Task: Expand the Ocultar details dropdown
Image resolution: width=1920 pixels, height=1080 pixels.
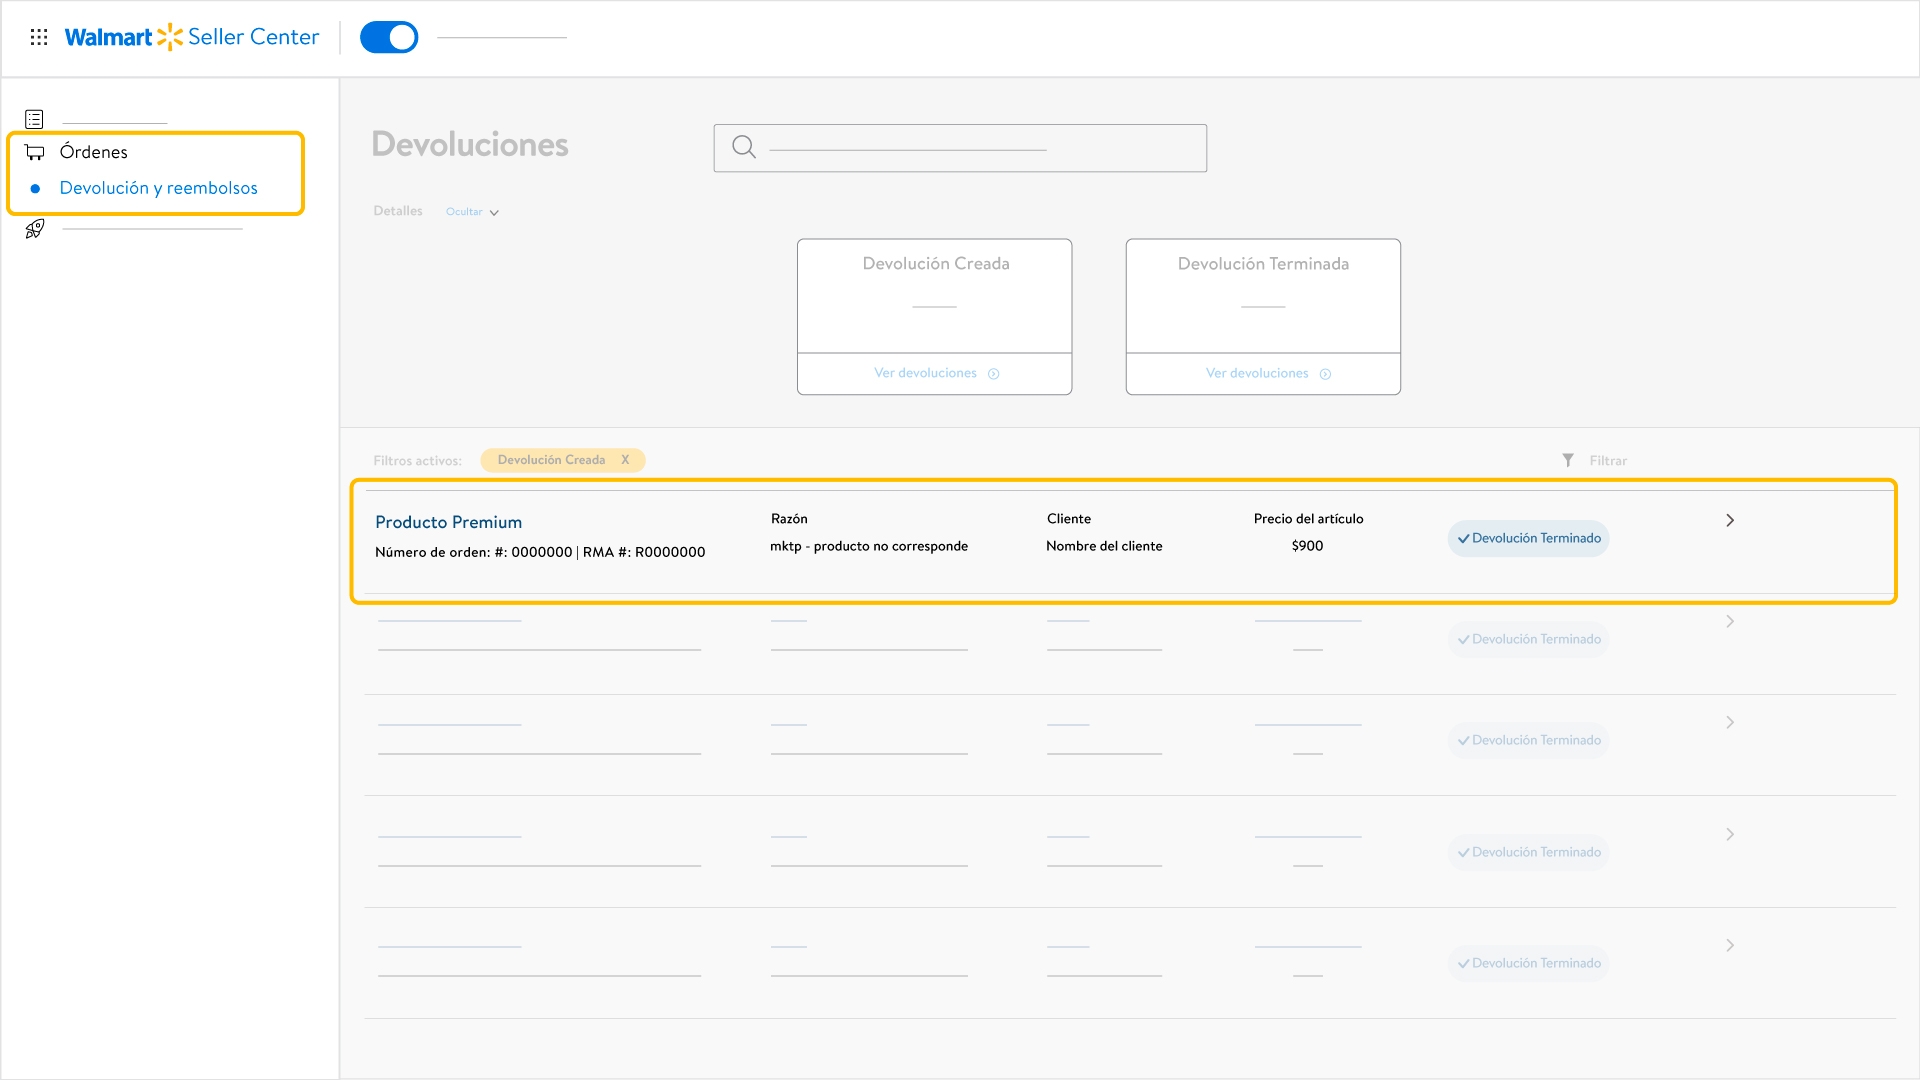Action: tap(472, 212)
